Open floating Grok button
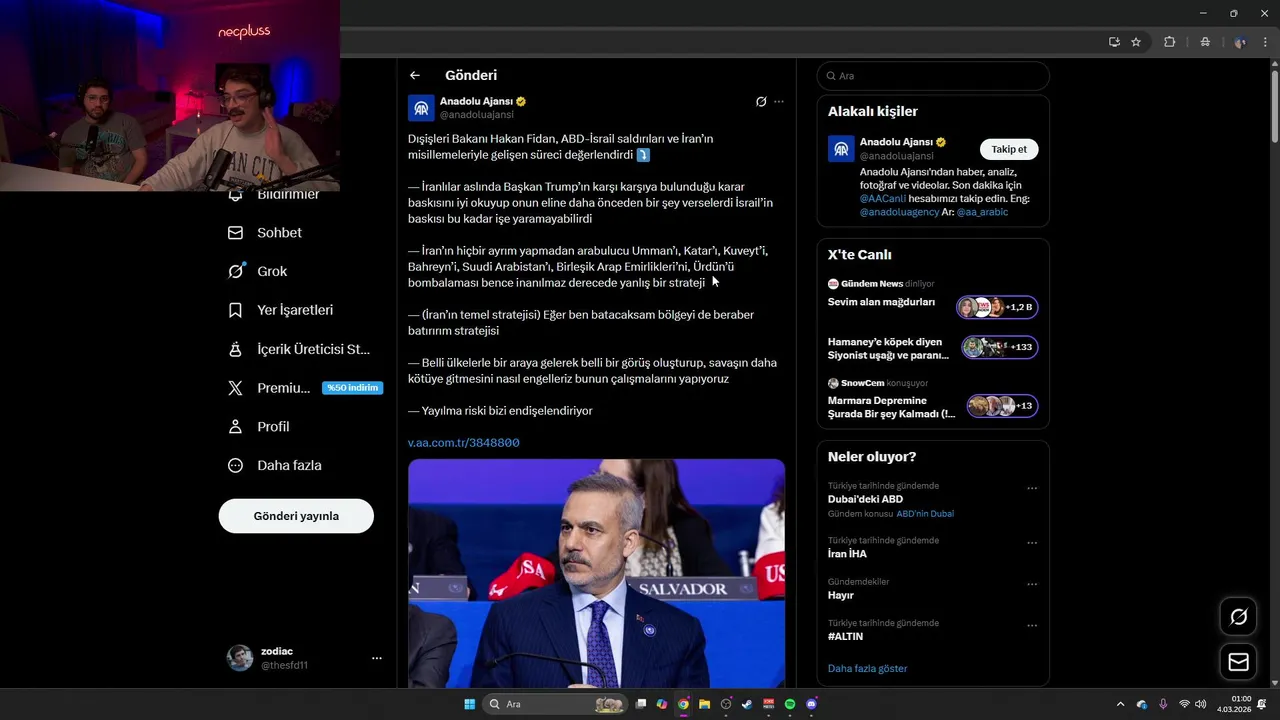 [x=1238, y=617]
